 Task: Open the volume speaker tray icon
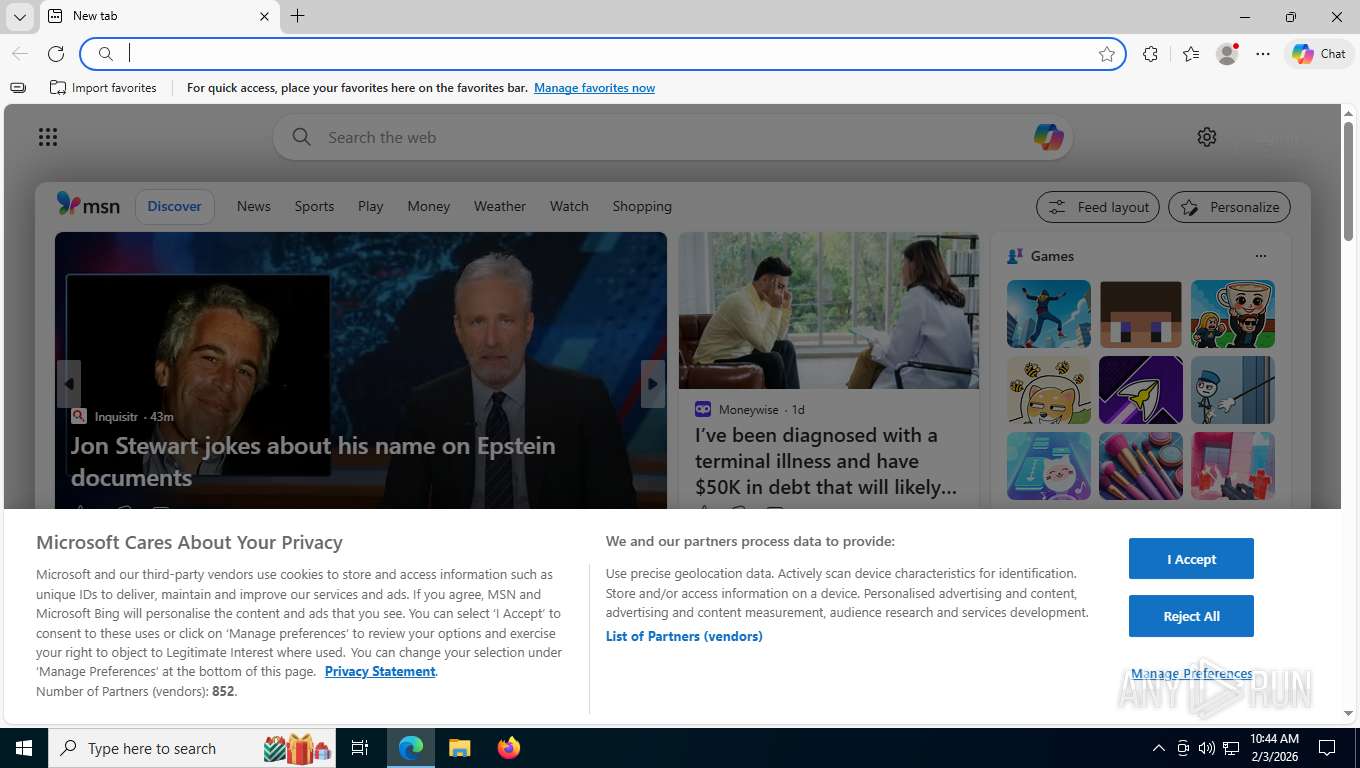click(x=1206, y=748)
